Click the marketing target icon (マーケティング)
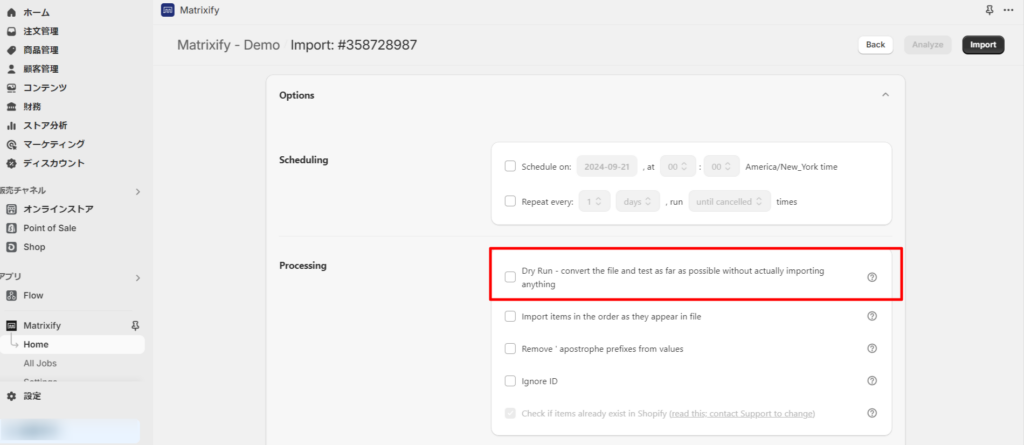This screenshot has height=445, width=1024. tap(11, 144)
